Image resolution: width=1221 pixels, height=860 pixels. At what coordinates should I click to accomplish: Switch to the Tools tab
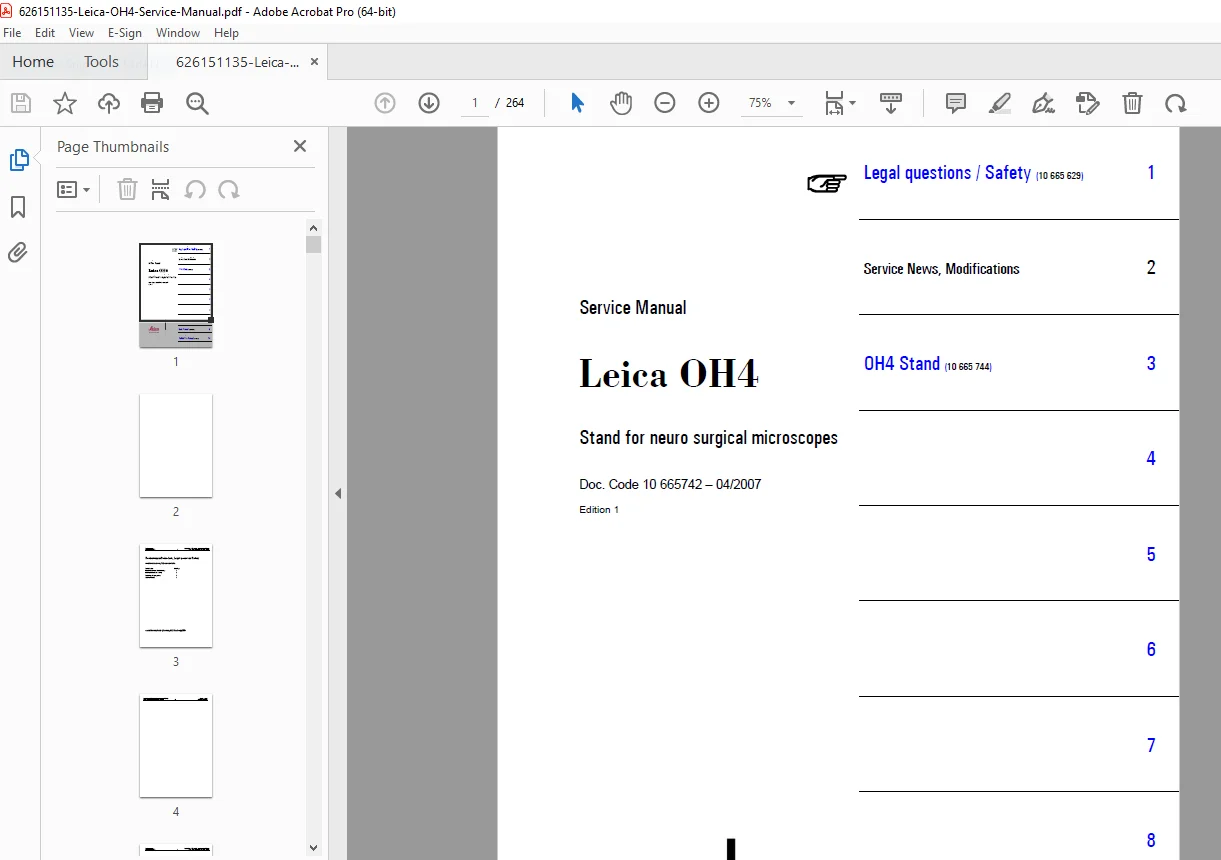tap(101, 61)
